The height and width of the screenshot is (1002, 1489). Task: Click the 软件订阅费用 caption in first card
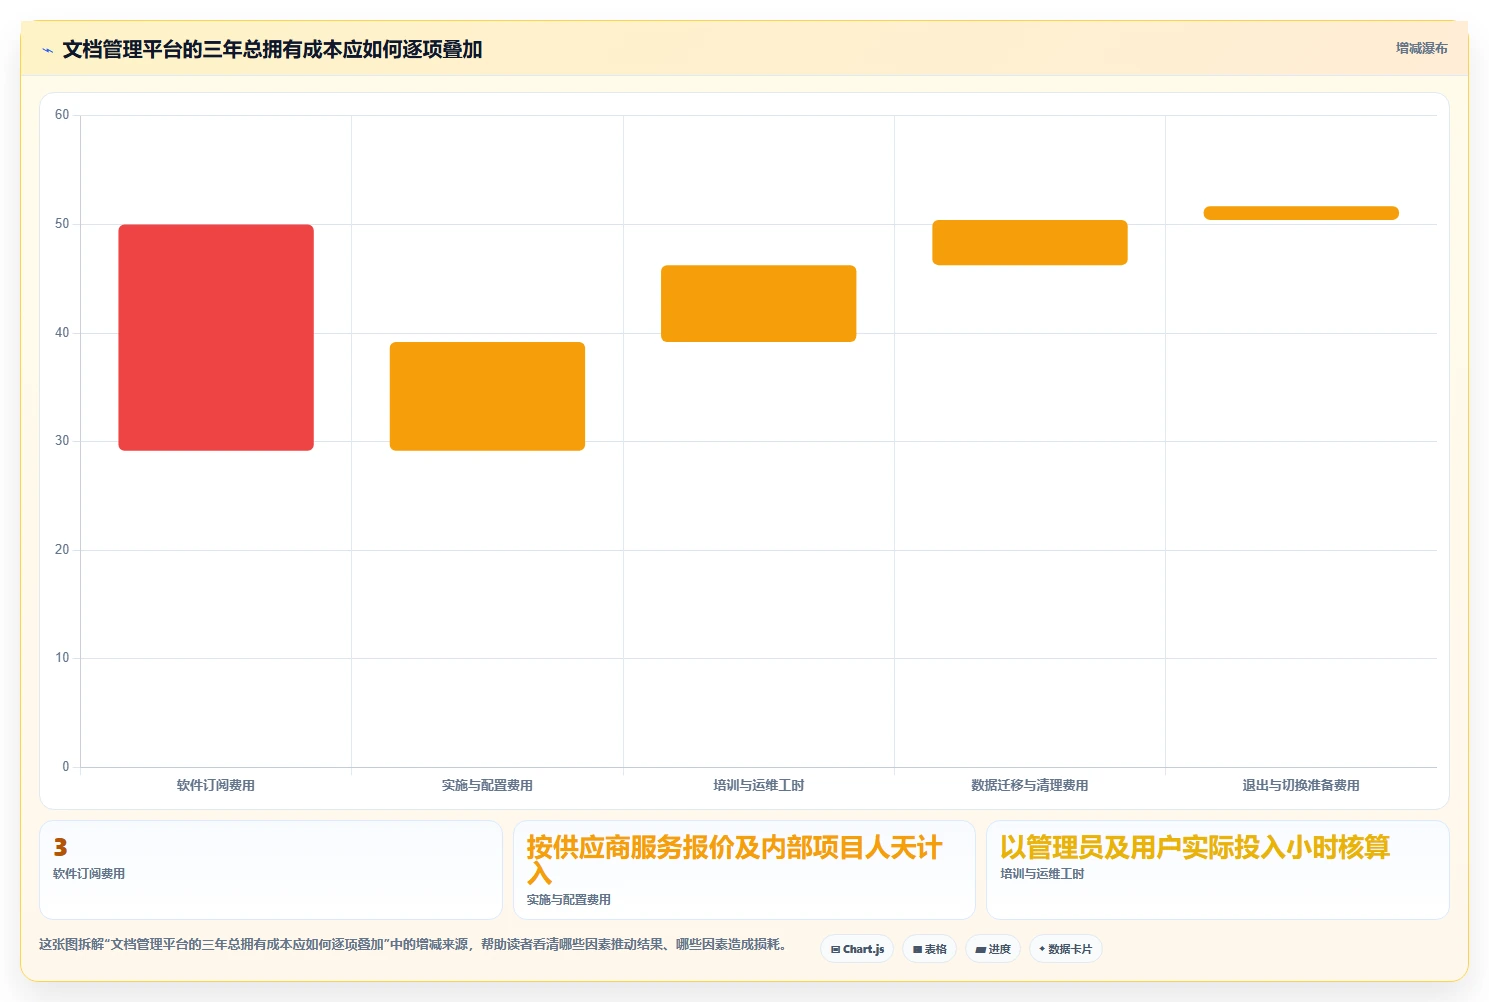[x=89, y=874]
